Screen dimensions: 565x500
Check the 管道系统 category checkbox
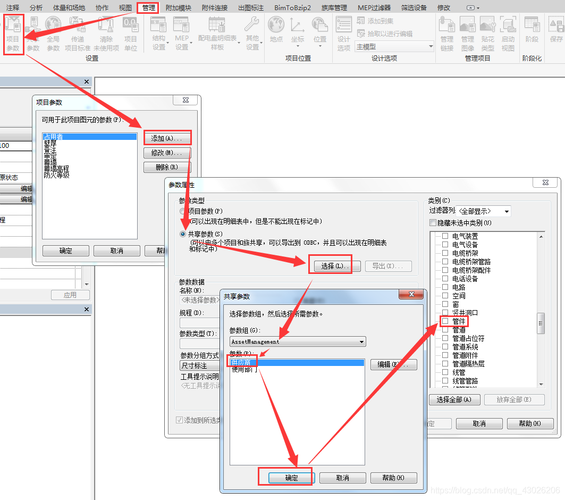[445, 347]
